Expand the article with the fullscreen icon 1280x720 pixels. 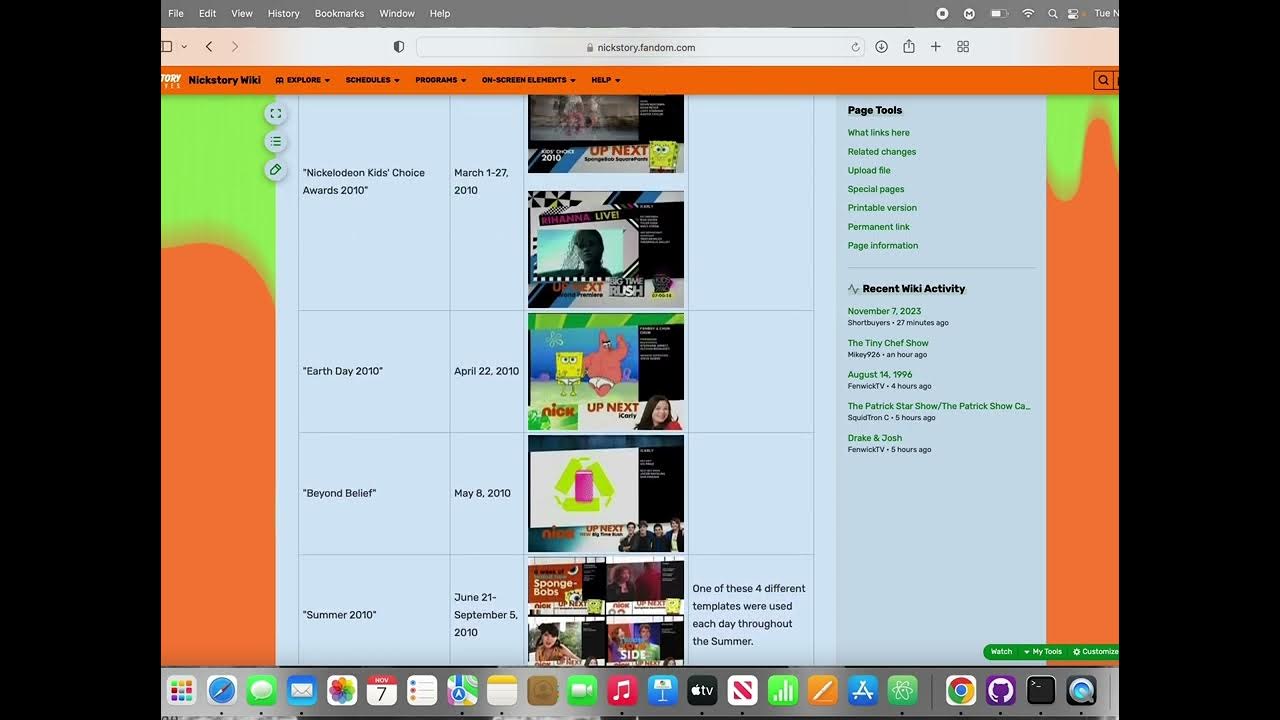click(275, 114)
